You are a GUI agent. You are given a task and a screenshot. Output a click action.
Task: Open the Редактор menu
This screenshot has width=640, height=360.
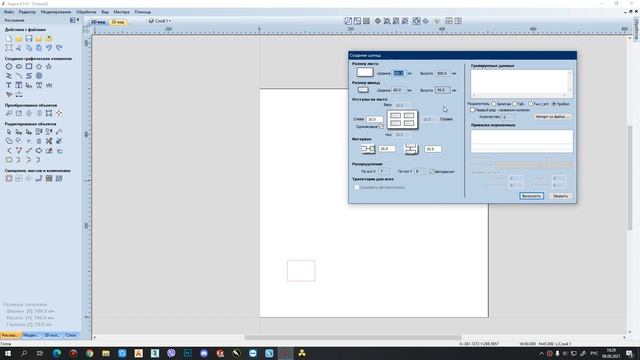click(x=27, y=12)
